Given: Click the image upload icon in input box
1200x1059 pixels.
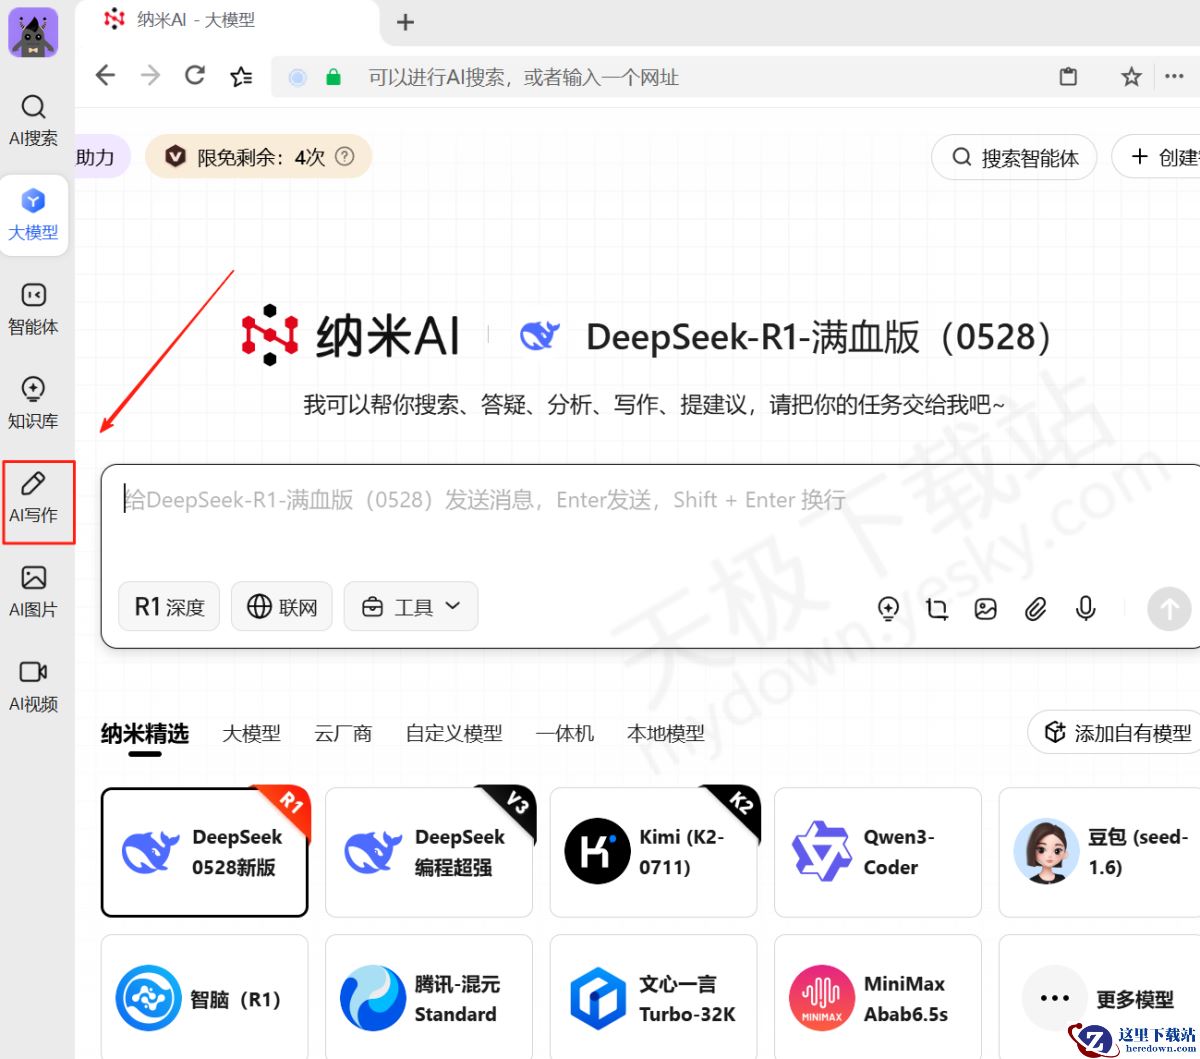Looking at the screenshot, I should click(x=986, y=608).
